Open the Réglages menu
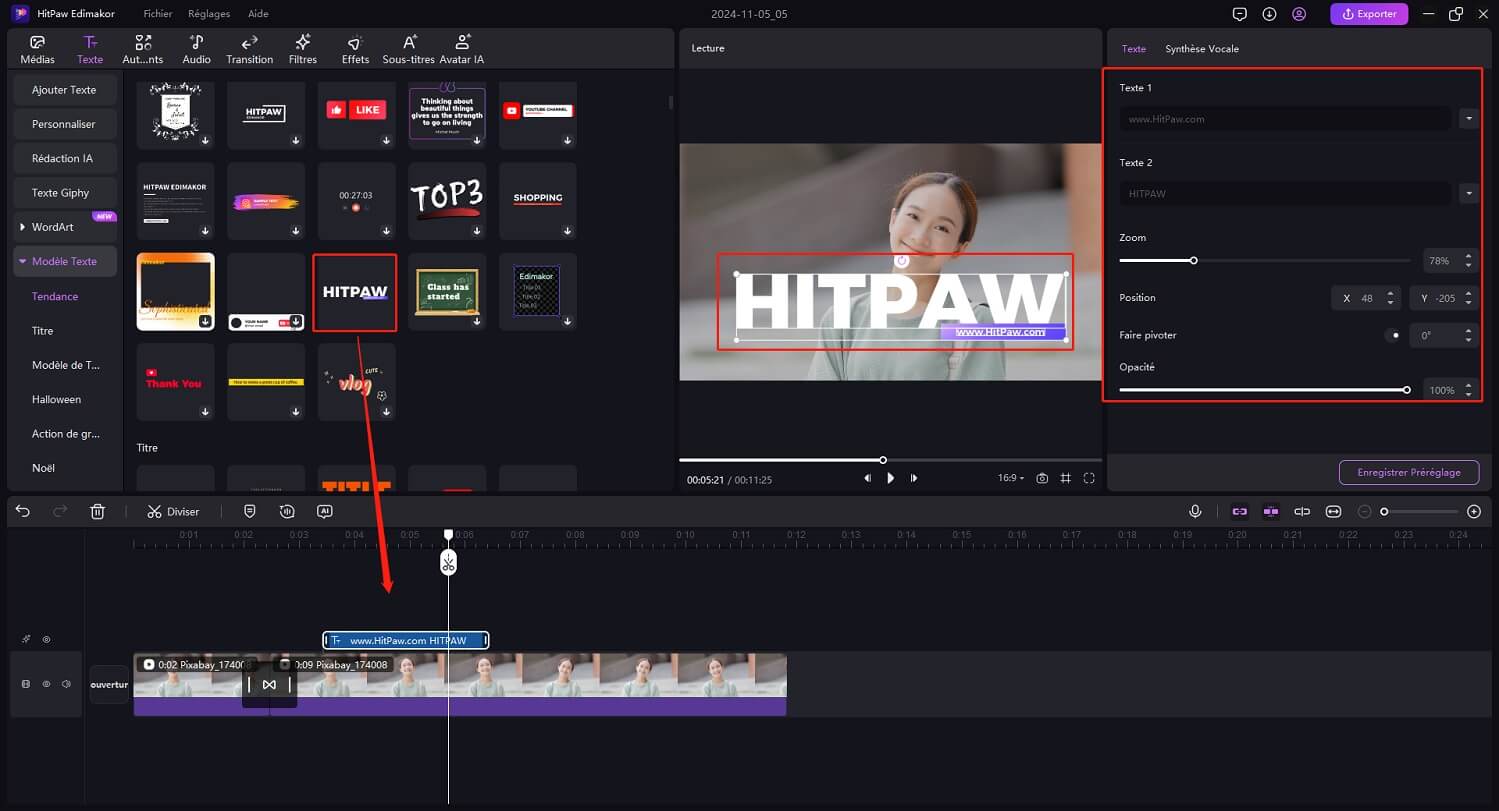Viewport: 1499px width, 811px height. (209, 14)
